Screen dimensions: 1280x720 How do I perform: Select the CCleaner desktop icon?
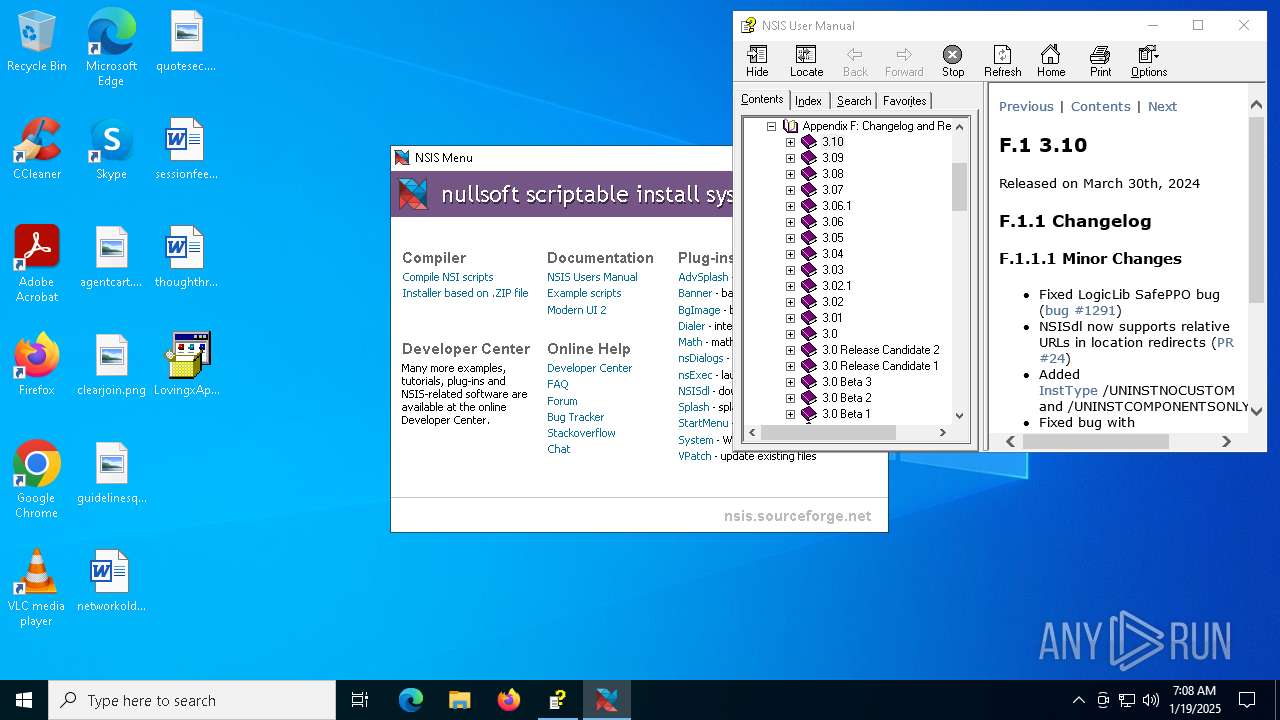click(37, 150)
